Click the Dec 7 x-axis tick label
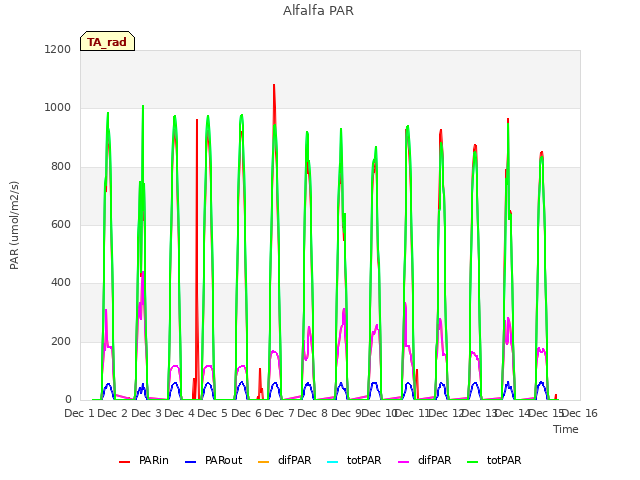The image size is (640, 480). (279, 413)
